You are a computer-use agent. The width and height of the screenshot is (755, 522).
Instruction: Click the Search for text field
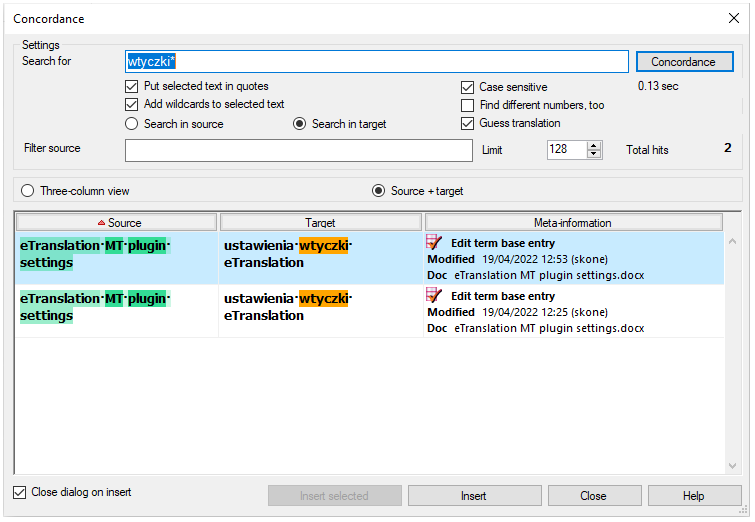coord(377,62)
